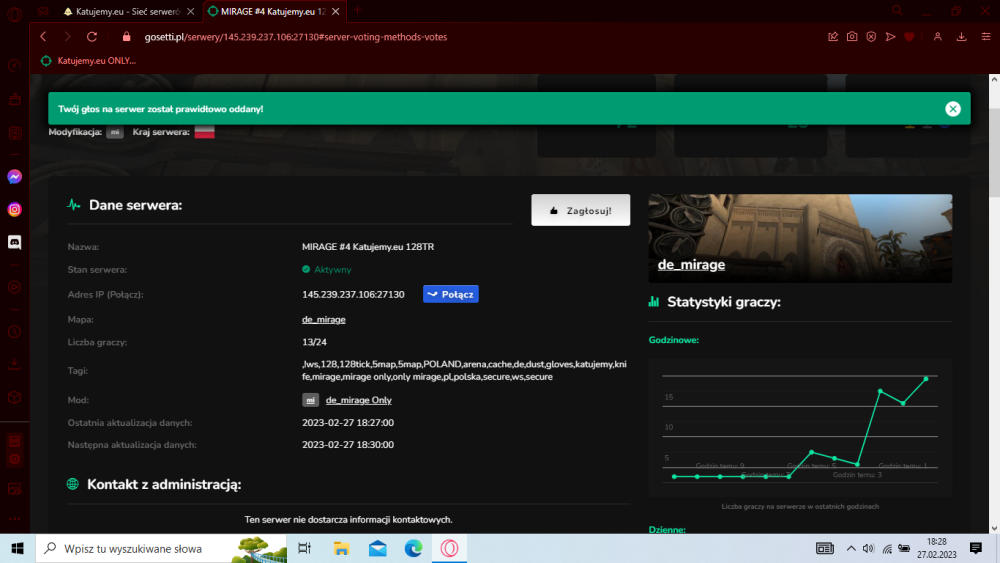Viewport: 1000px width, 563px height.
Task: Close the Katujemy.eu - Sieć serwerów tab
Action: (191, 11)
